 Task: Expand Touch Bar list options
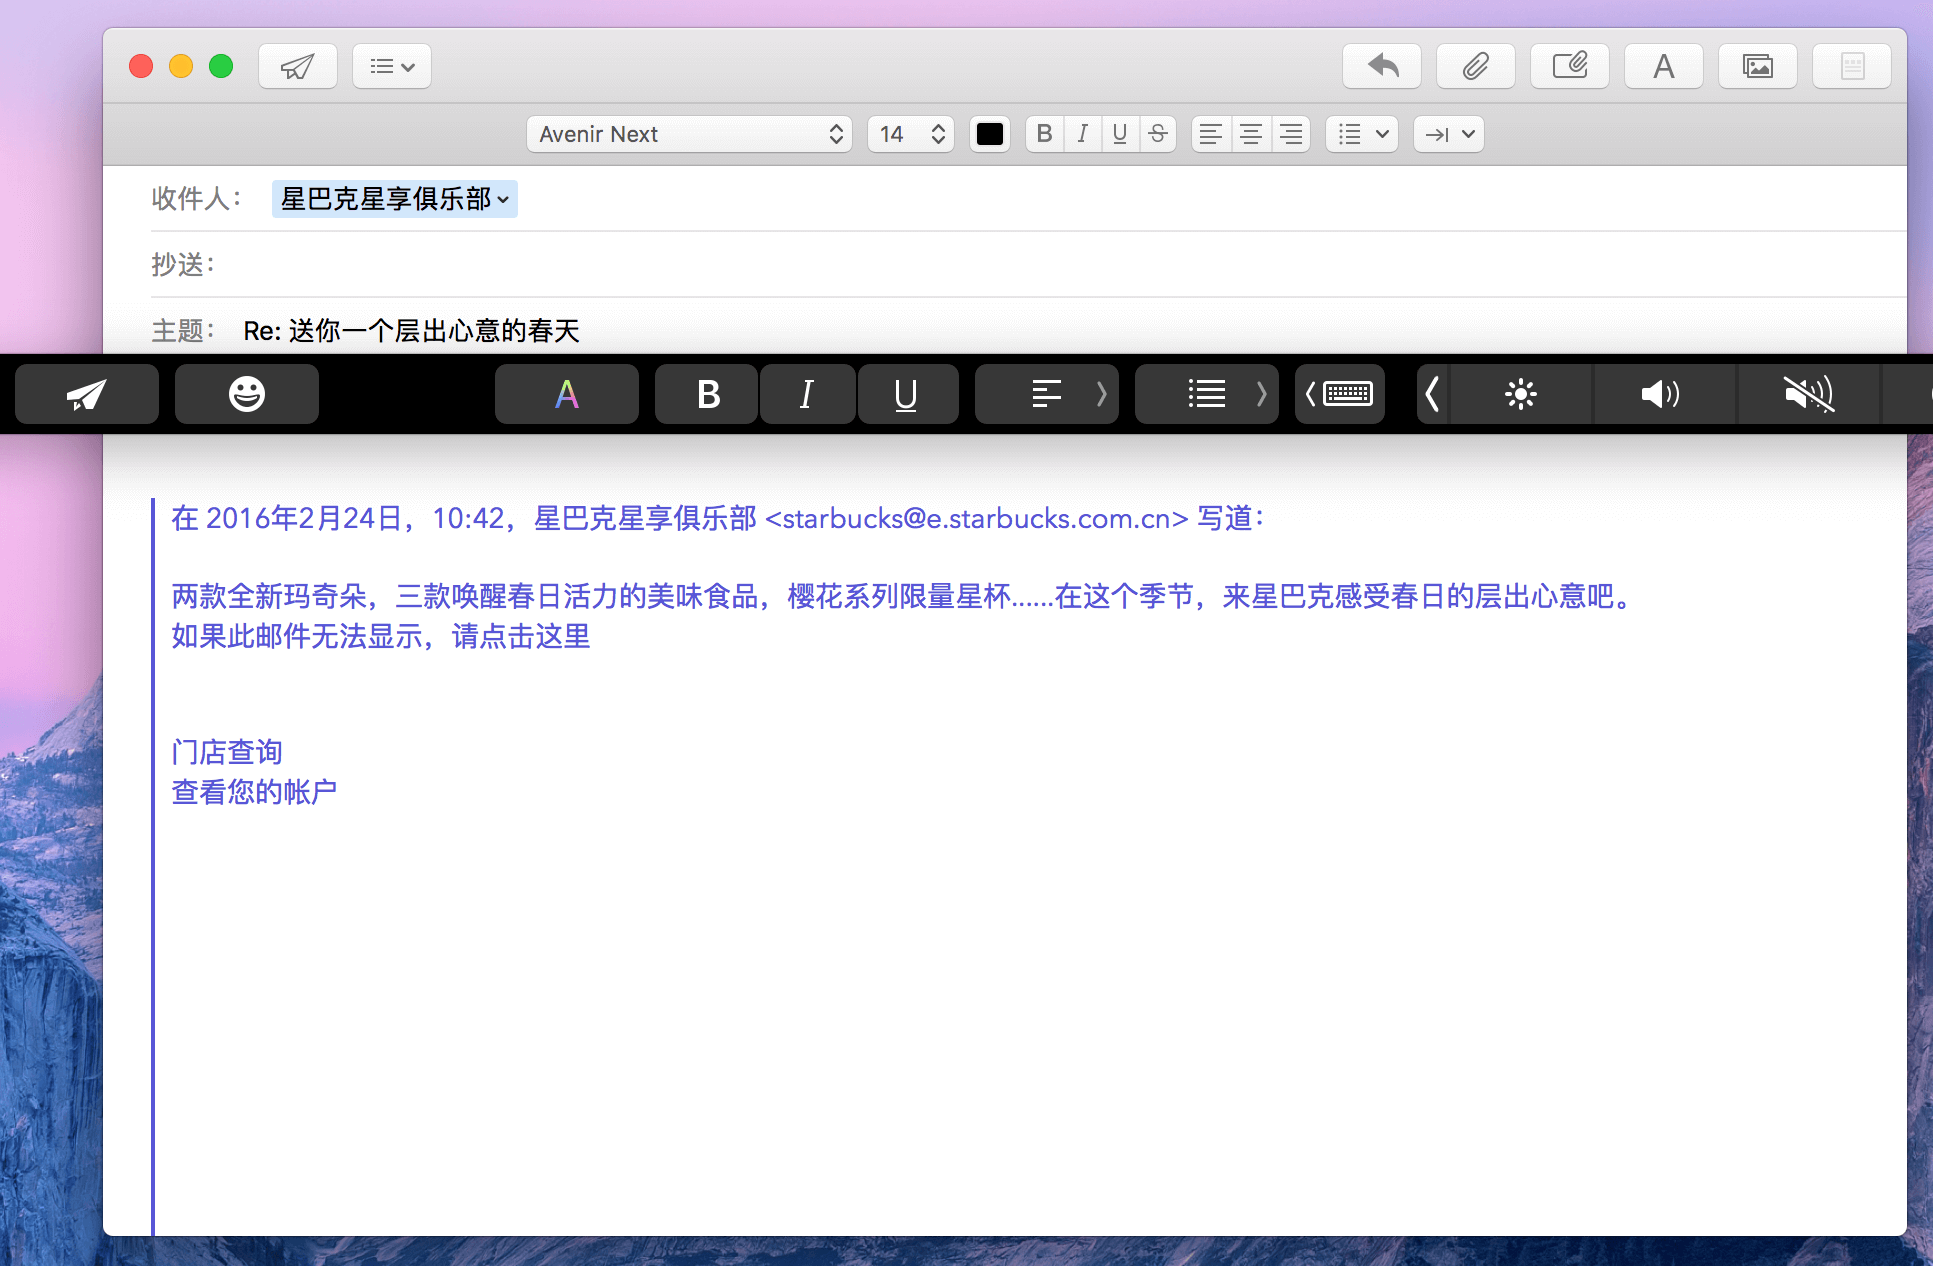(x=1207, y=394)
